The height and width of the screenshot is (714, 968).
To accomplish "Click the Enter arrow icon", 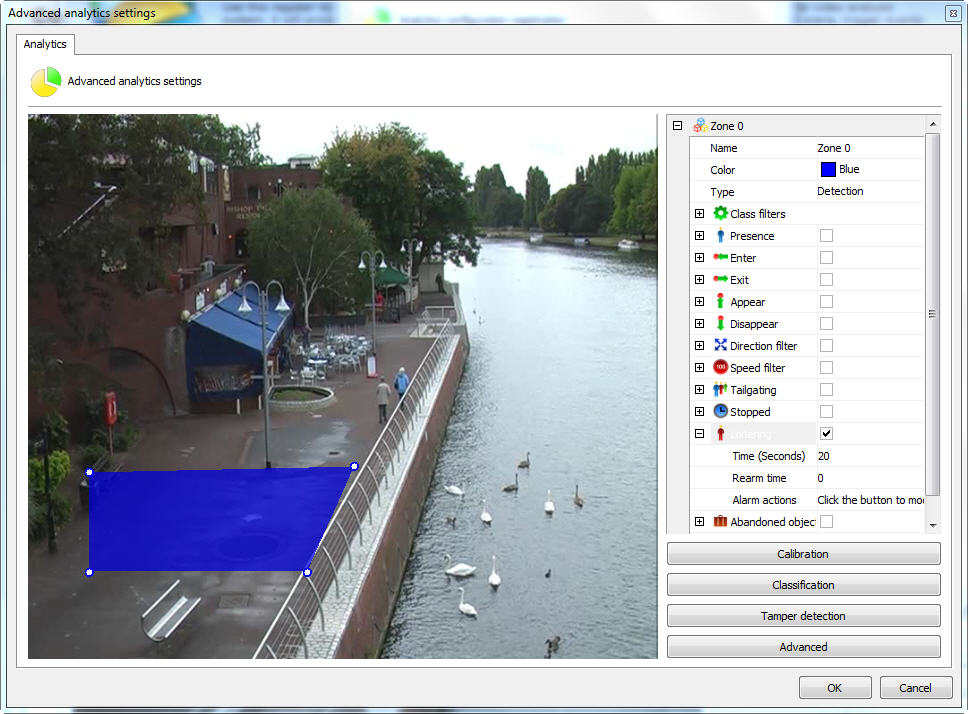I will pos(720,257).
